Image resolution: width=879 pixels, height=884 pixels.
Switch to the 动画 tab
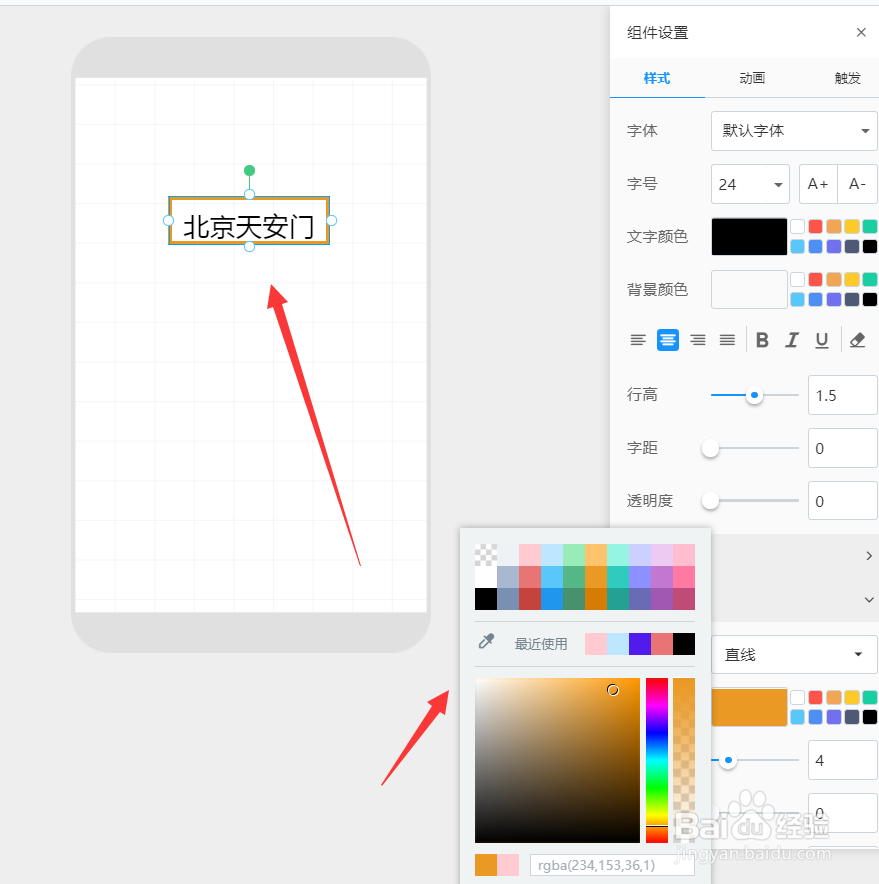751,78
